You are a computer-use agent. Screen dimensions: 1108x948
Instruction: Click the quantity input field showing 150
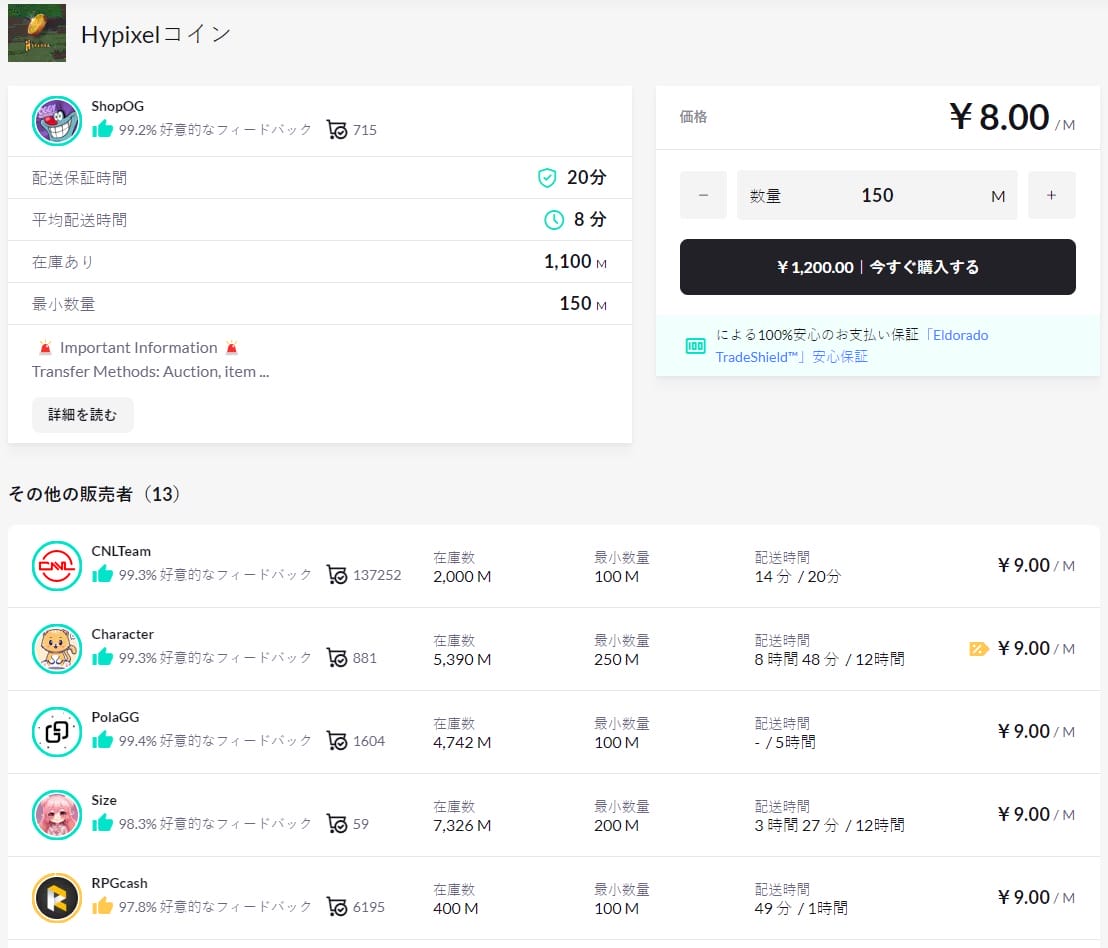pos(877,195)
